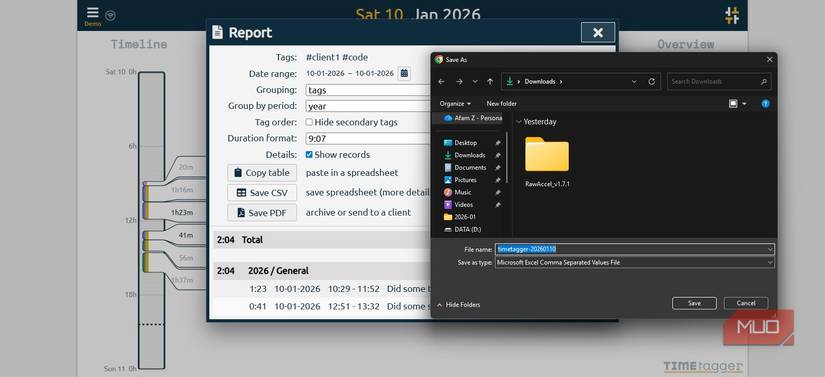Click the 56m record in the timeline
The width and height of the screenshot is (825, 377).
coord(186,258)
